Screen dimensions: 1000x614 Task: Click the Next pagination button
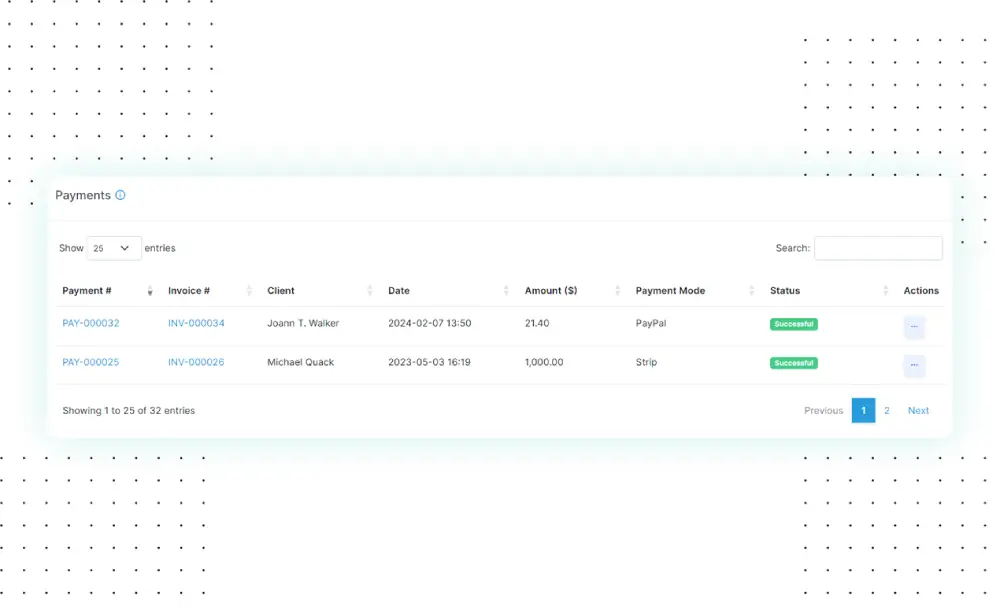tap(918, 410)
